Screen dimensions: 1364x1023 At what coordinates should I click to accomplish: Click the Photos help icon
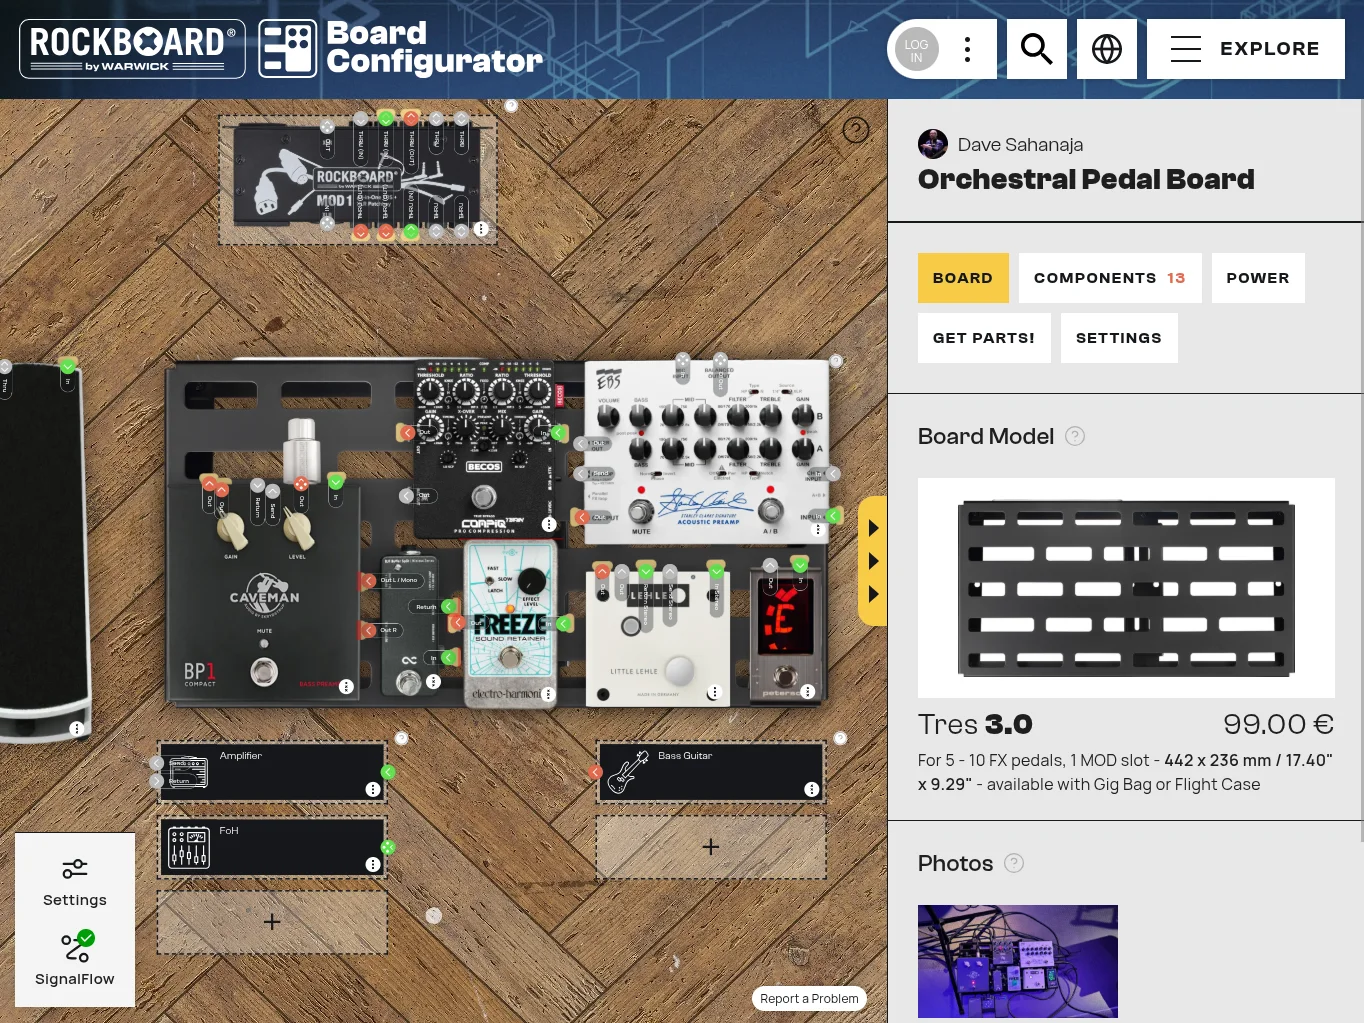(1014, 863)
